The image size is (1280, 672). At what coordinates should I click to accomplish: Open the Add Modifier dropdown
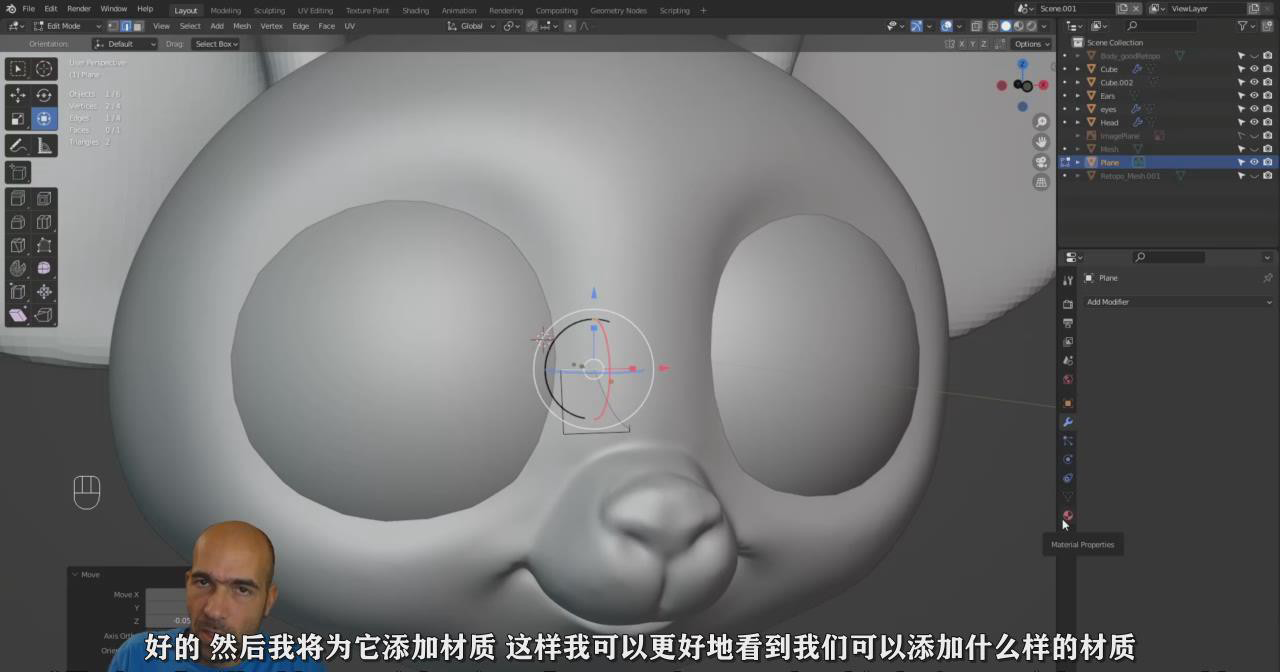pyautogui.click(x=1179, y=302)
